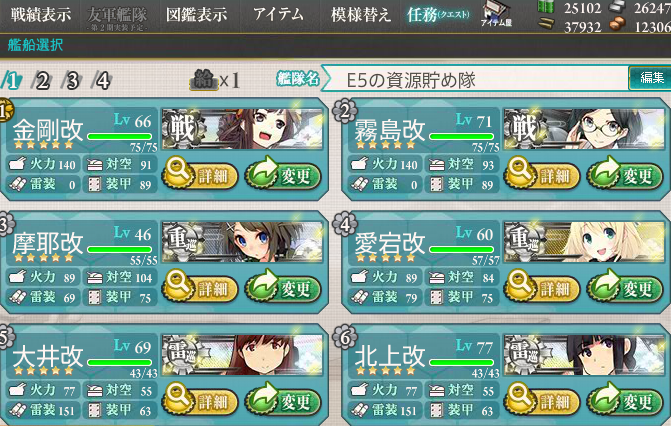Click 愛宕改's portrait thumbnail
The width and height of the screenshot is (671, 426).
(x=584, y=241)
